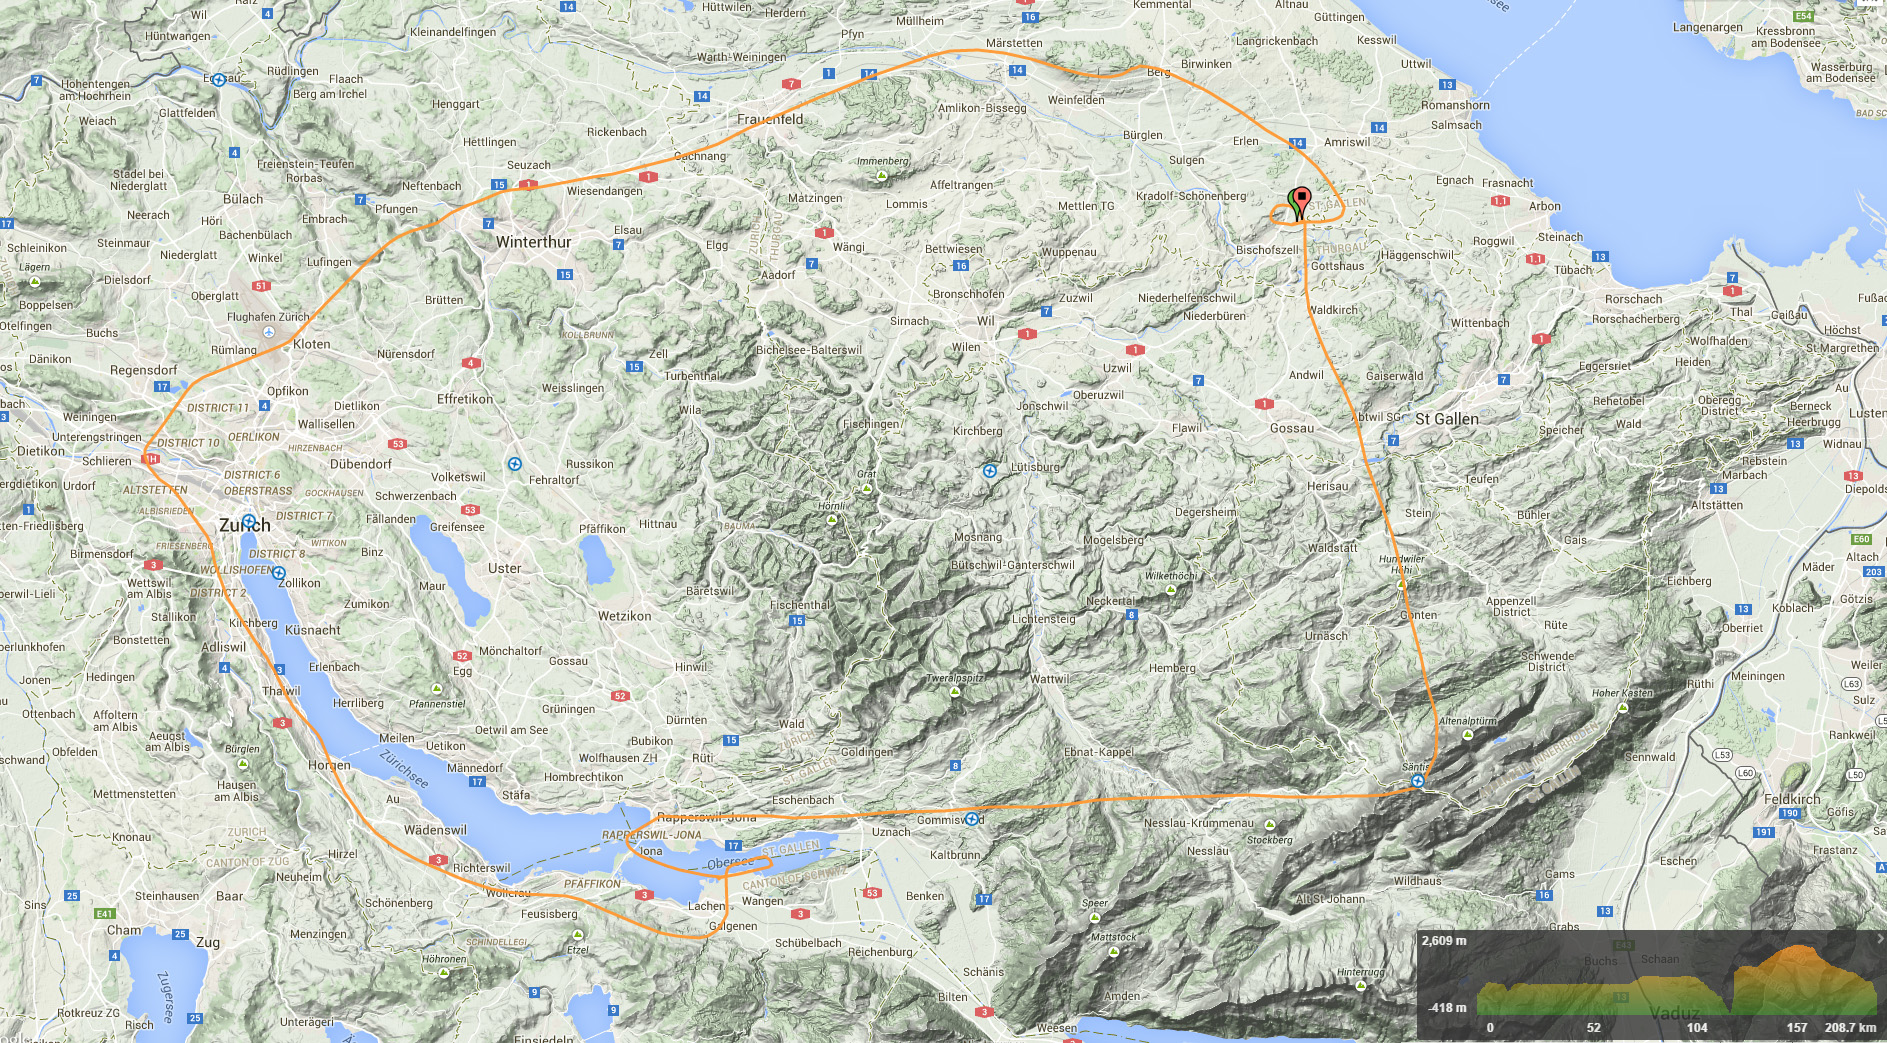
Task: Click the Flughafen Zurich airport icon
Action: pos(268,332)
